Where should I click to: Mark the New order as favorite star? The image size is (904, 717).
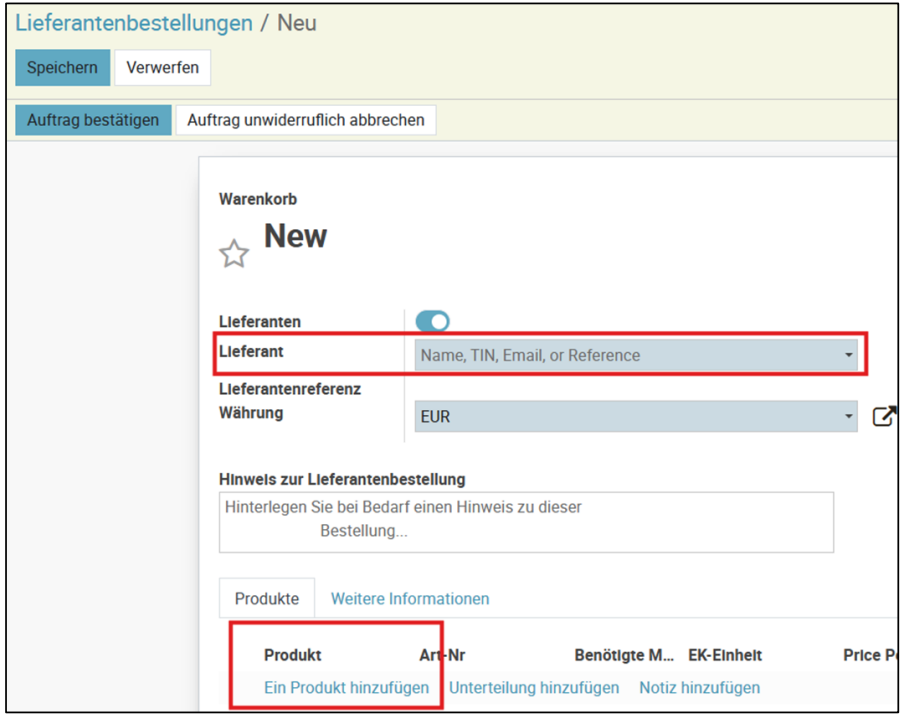point(234,254)
